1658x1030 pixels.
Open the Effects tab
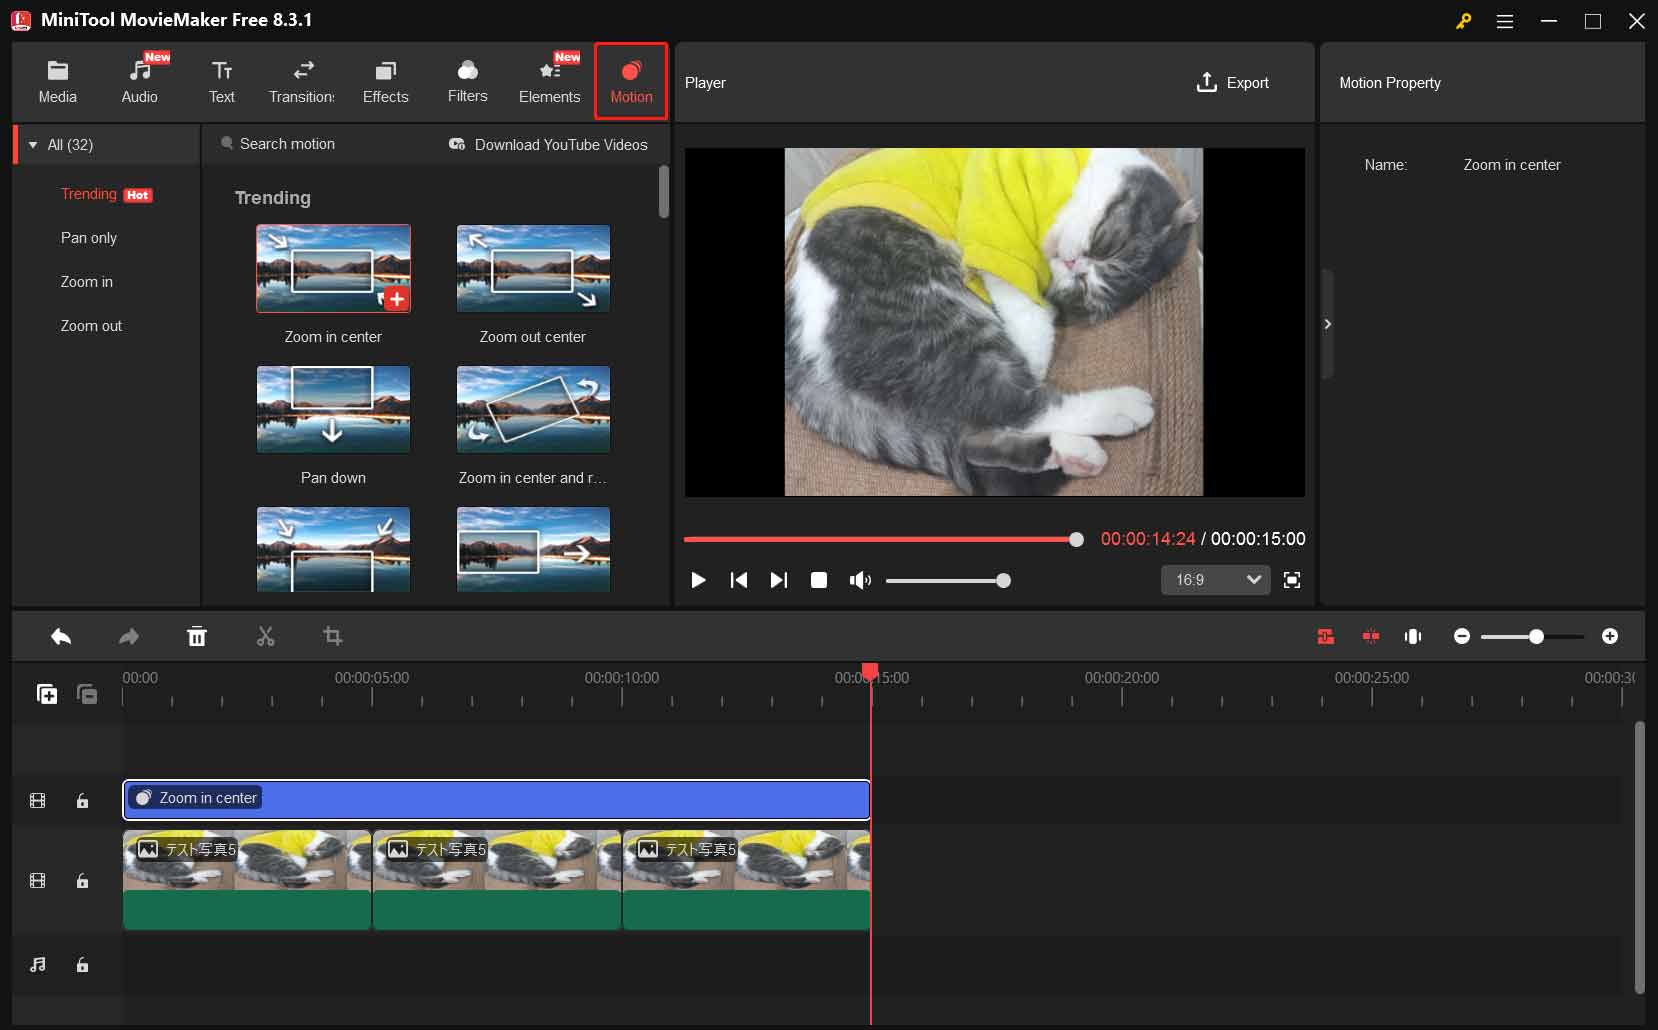coord(385,82)
